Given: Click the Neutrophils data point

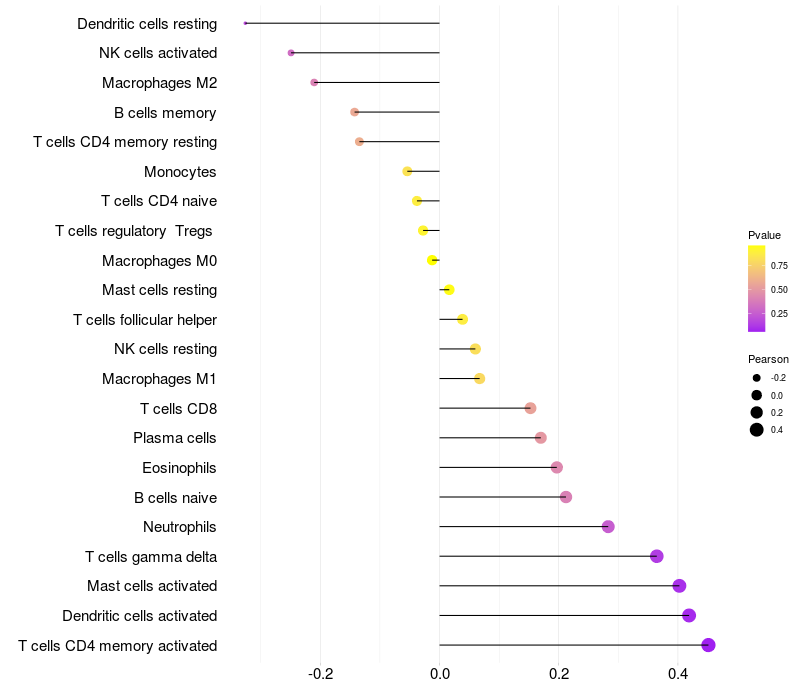Looking at the screenshot, I should [x=608, y=527].
